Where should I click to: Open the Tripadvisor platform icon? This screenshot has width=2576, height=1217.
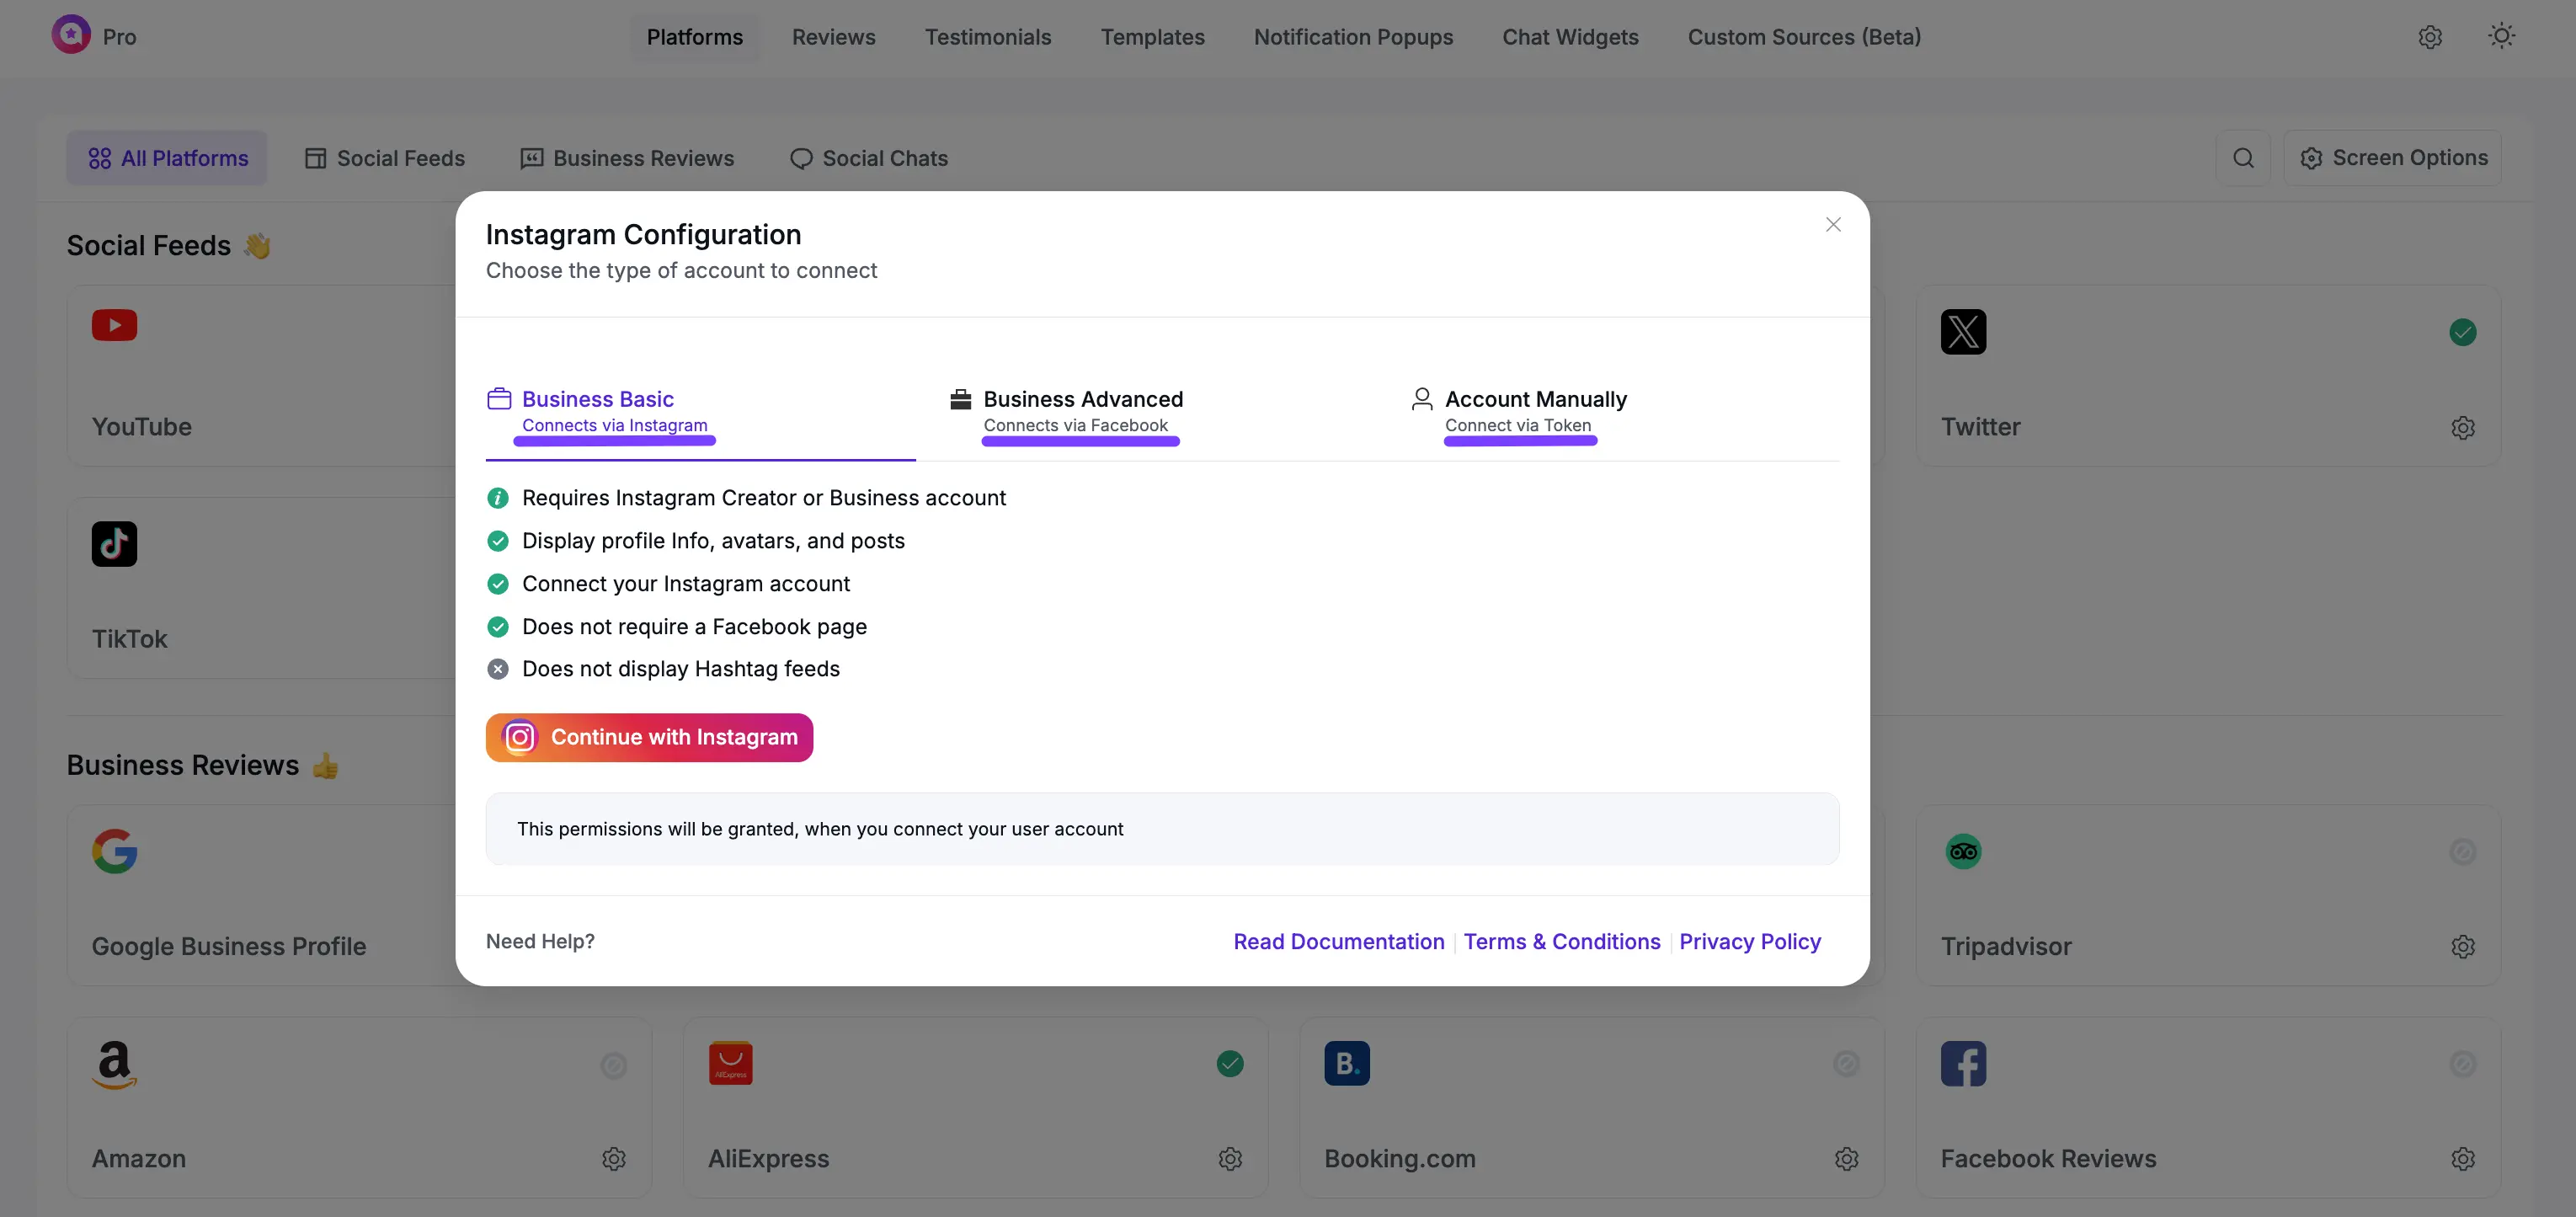1963,851
